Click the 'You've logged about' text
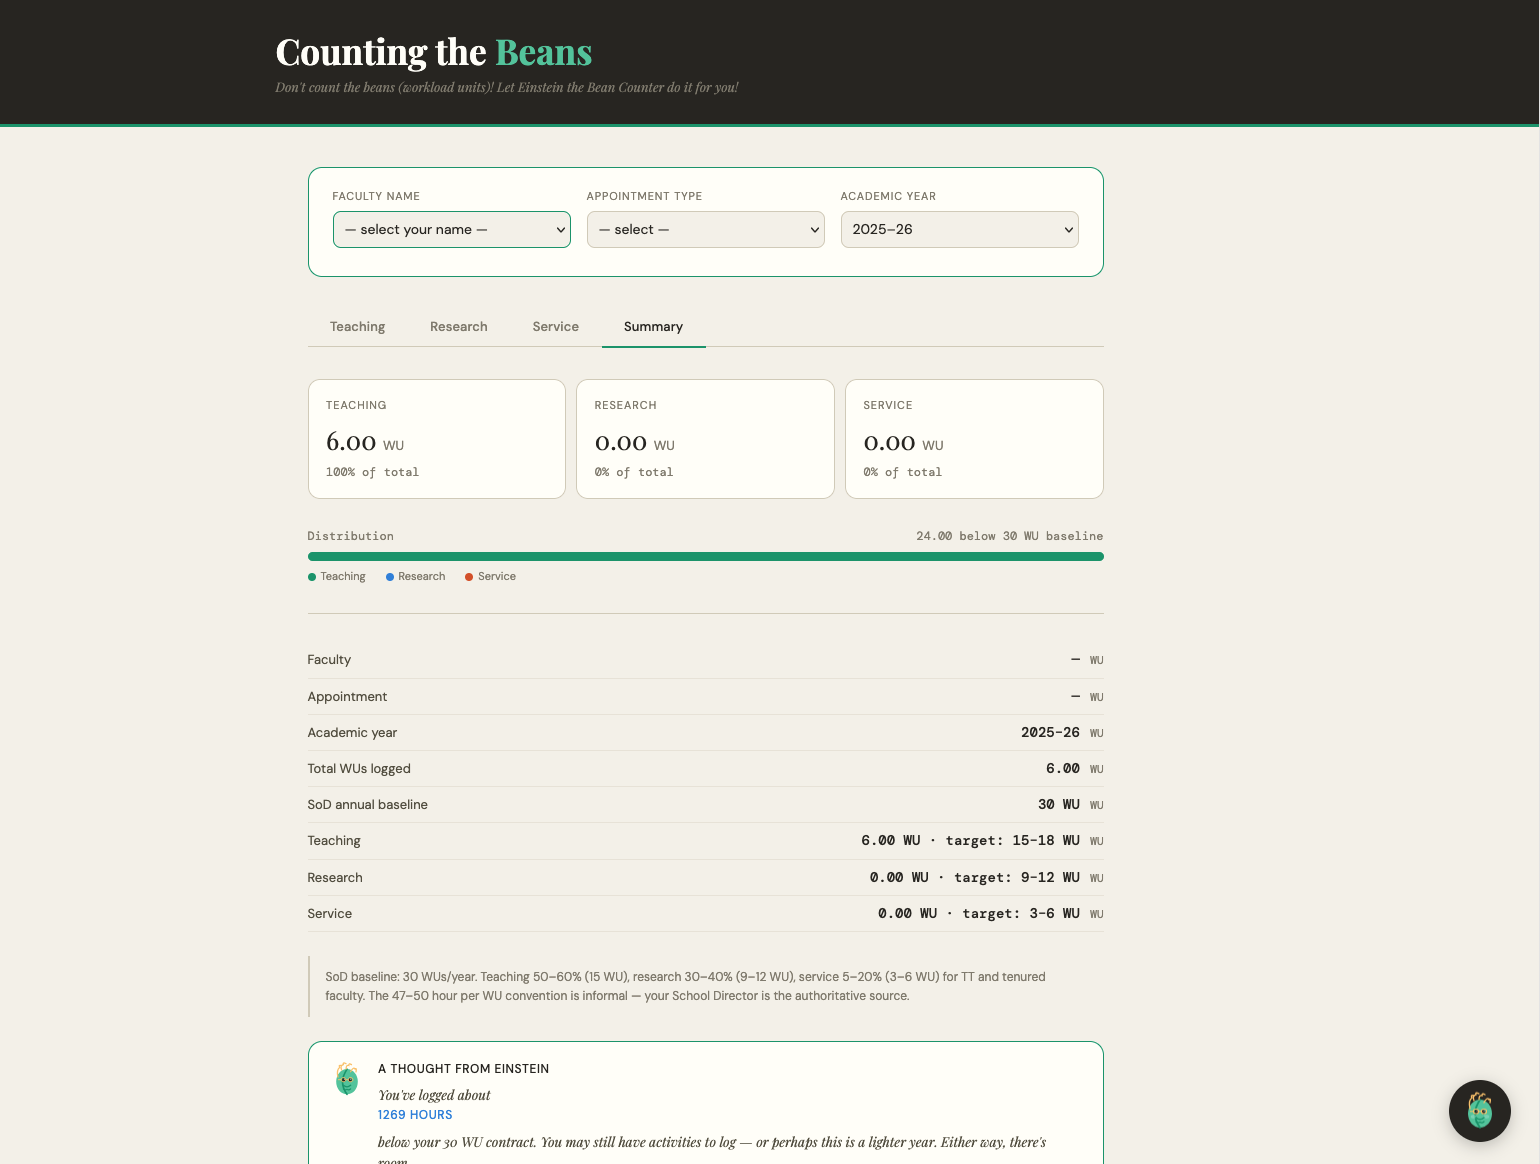Viewport: 1540px width, 1164px height. [434, 1096]
